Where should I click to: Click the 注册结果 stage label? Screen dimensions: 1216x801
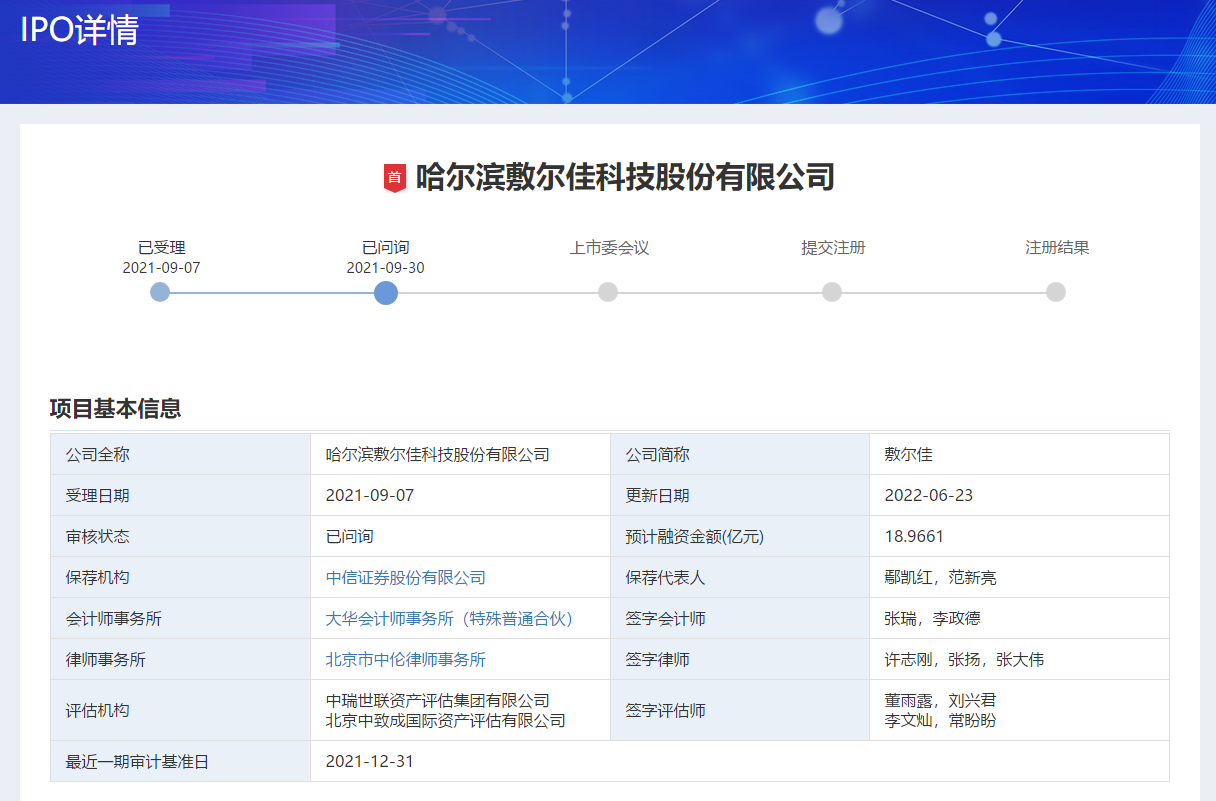[1057, 248]
